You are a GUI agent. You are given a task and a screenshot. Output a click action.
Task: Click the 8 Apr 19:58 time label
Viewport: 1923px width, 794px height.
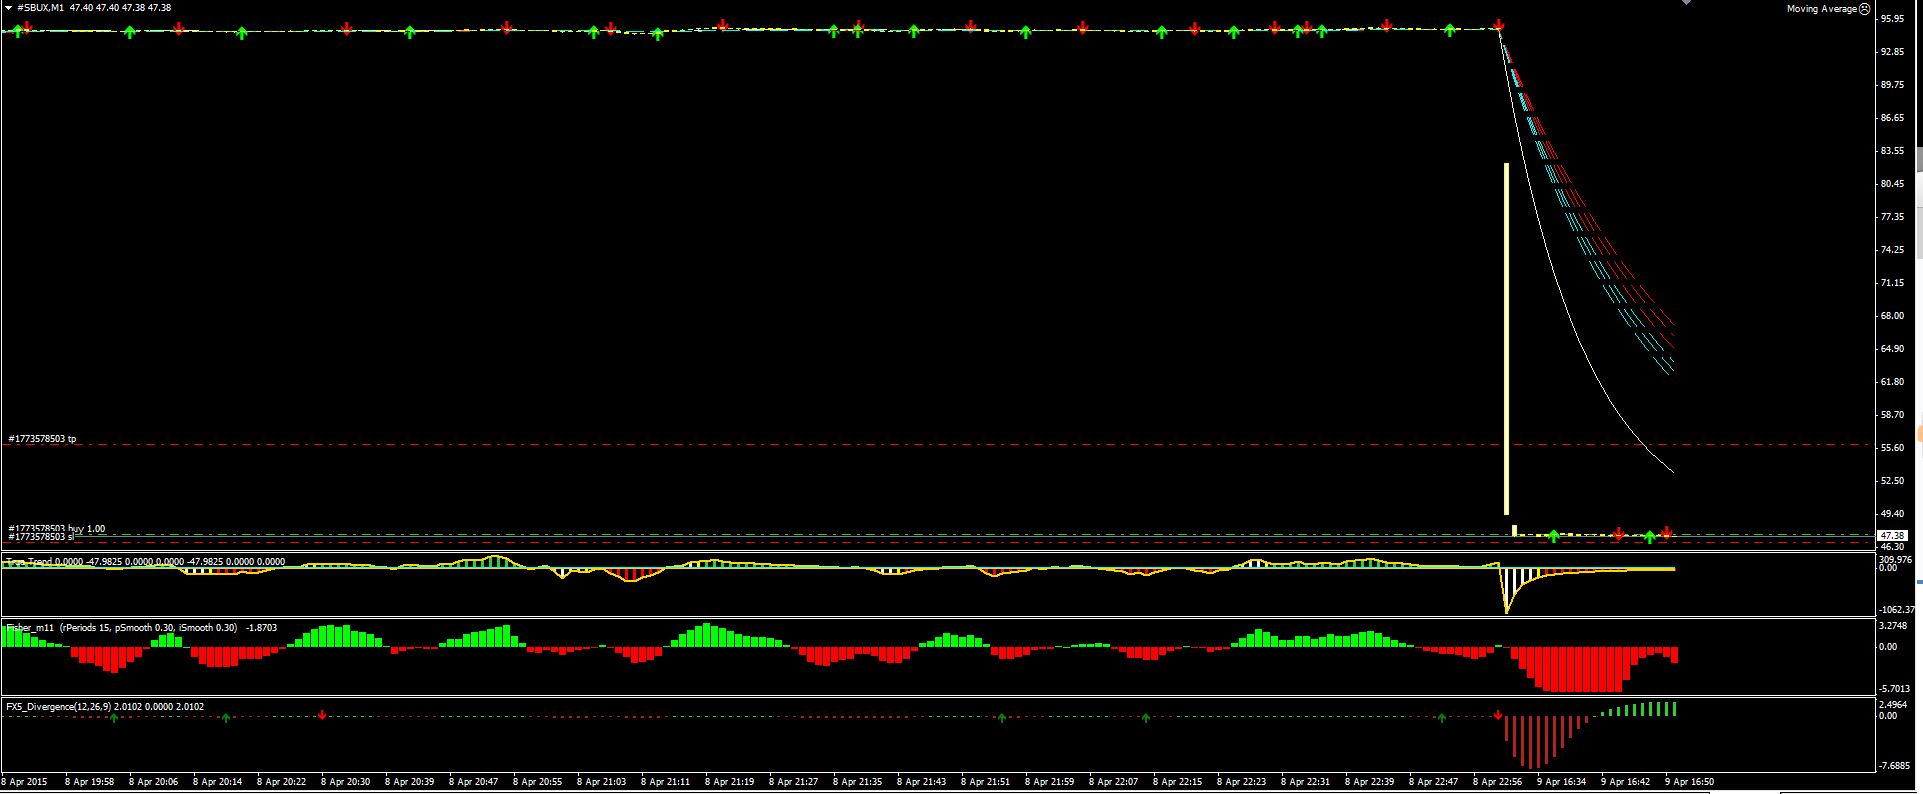89,782
